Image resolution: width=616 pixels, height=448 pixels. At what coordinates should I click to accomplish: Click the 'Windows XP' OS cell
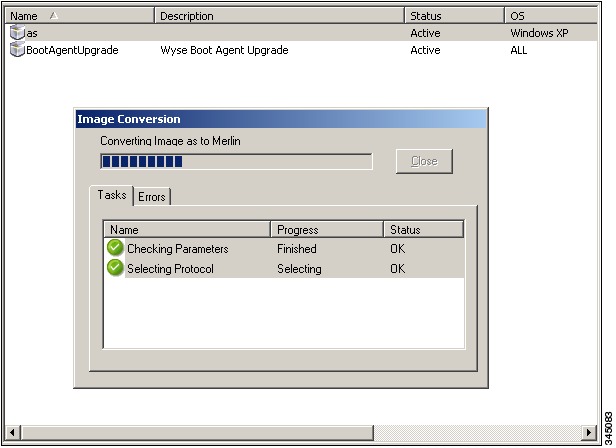pos(539,33)
